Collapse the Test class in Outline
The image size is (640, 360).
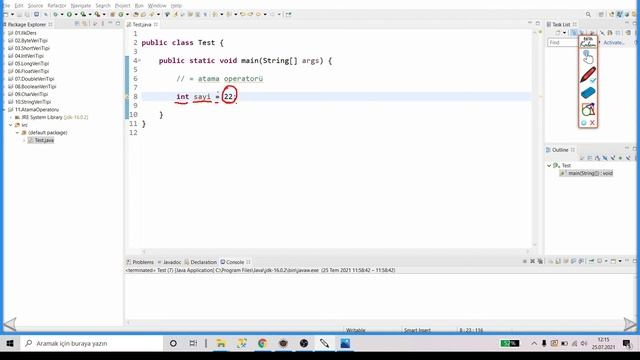click(x=549, y=166)
